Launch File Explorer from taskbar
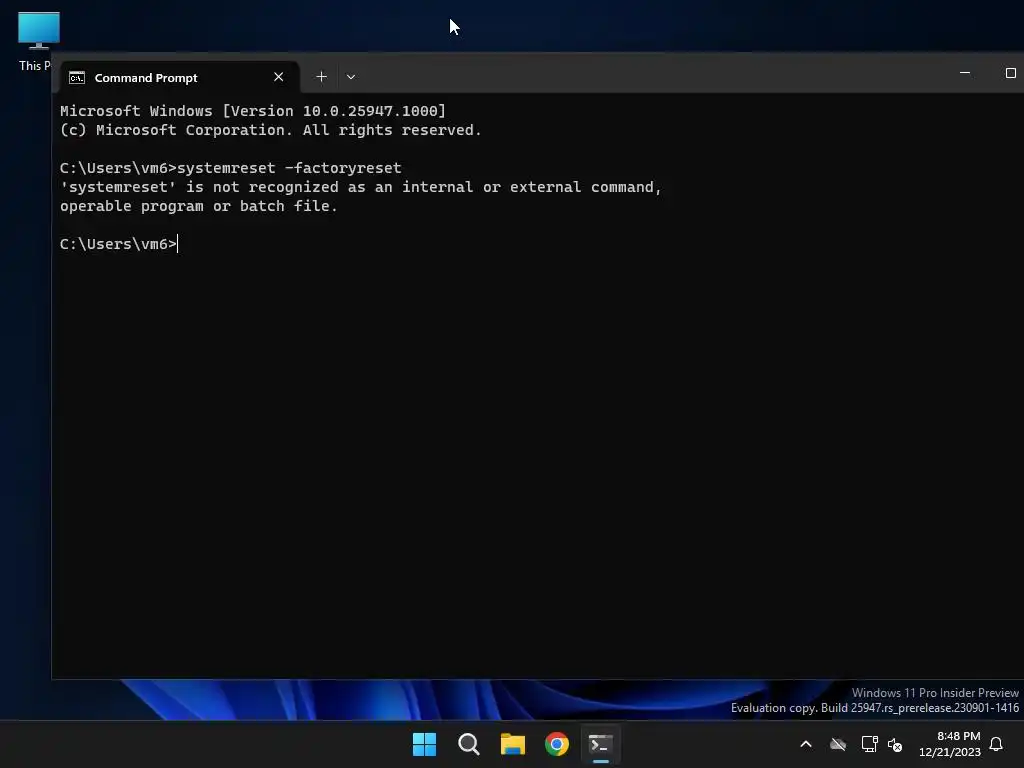Image resolution: width=1024 pixels, height=768 pixels. click(x=513, y=744)
